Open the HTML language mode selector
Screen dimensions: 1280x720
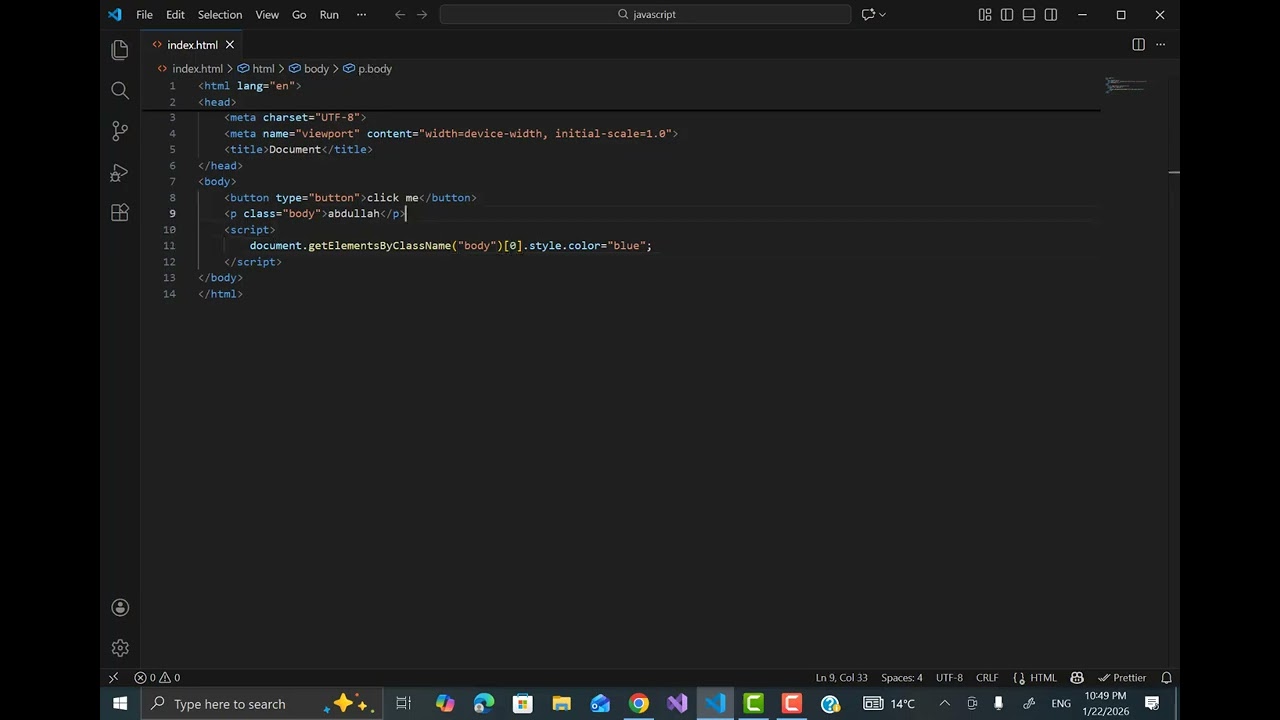point(1043,678)
